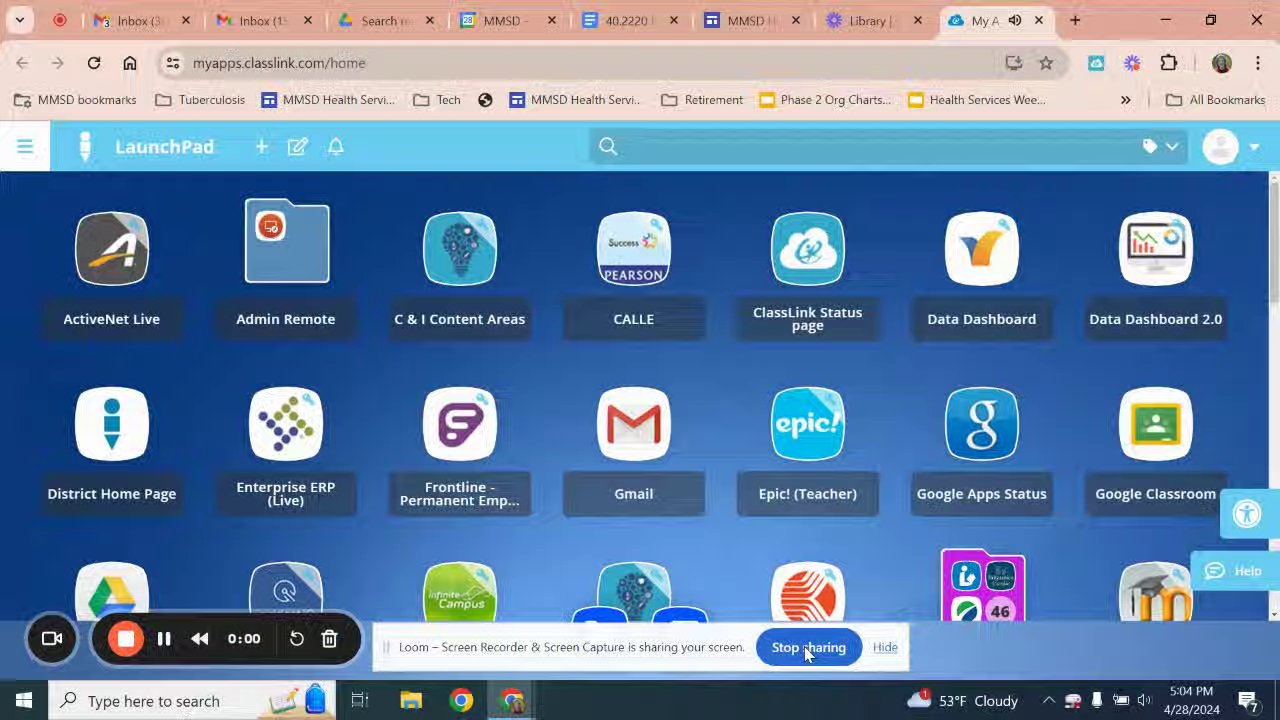Open the Windows Start menu
Viewport: 1280px width, 720px height.
tap(24, 701)
